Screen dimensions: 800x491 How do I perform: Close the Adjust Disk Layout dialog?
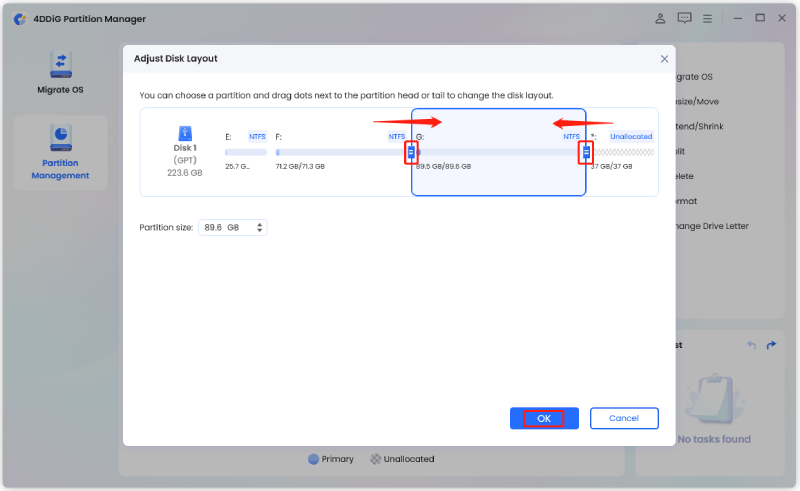coord(664,59)
